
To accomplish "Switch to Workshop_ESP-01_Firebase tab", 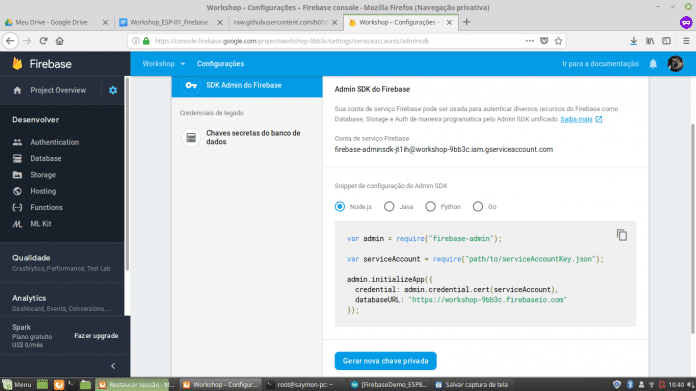I will (x=170, y=22).
